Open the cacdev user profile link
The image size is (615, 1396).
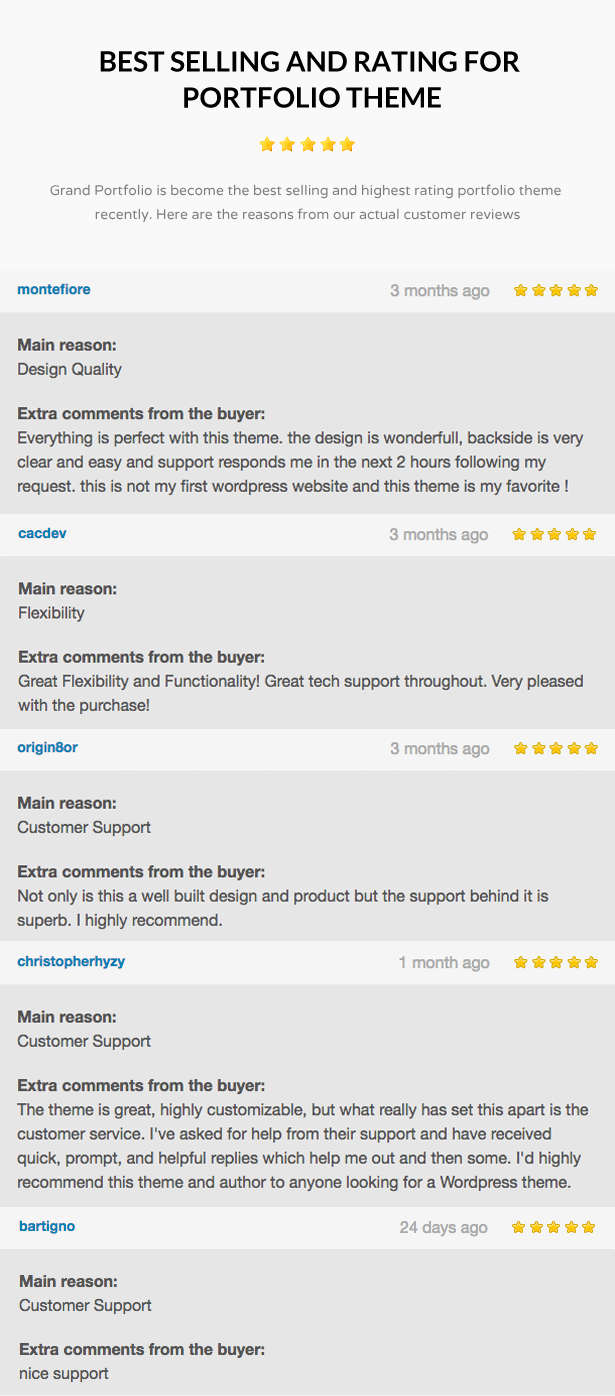[42, 533]
